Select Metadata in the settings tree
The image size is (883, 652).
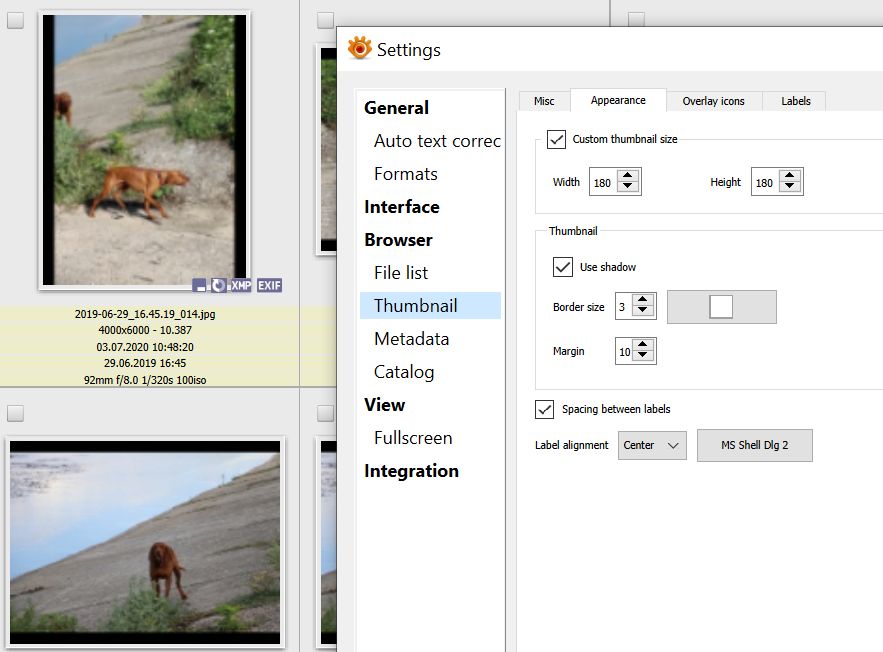(411, 339)
